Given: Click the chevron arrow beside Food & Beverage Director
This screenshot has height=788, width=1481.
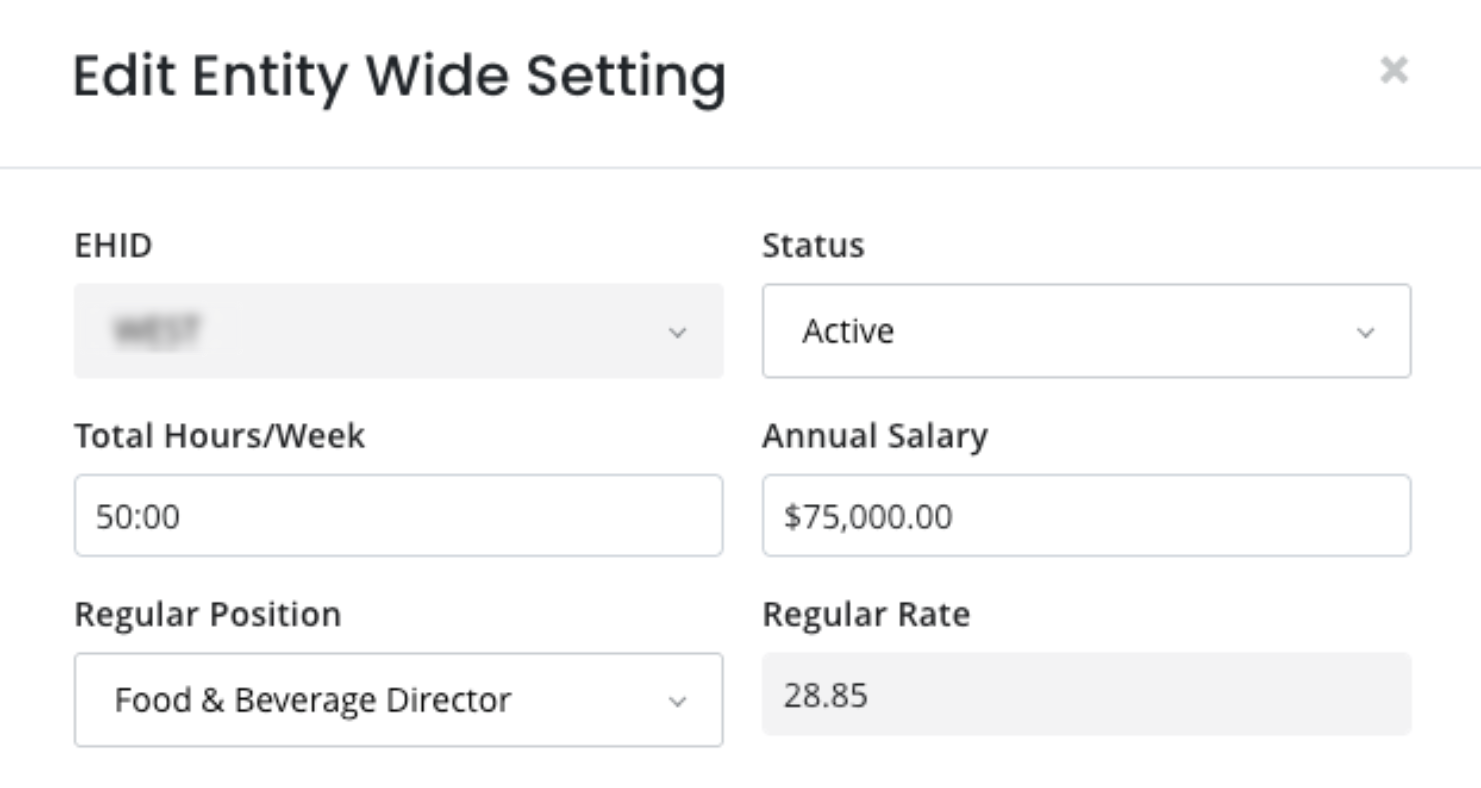Looking at the screenshot, I should (x=677, y=701).
